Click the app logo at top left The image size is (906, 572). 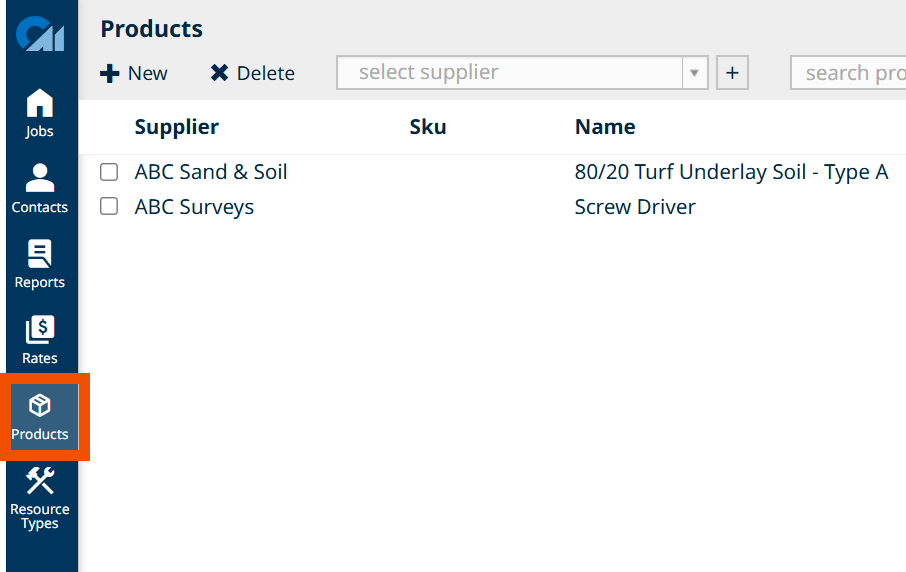click(x=40, y=34)
